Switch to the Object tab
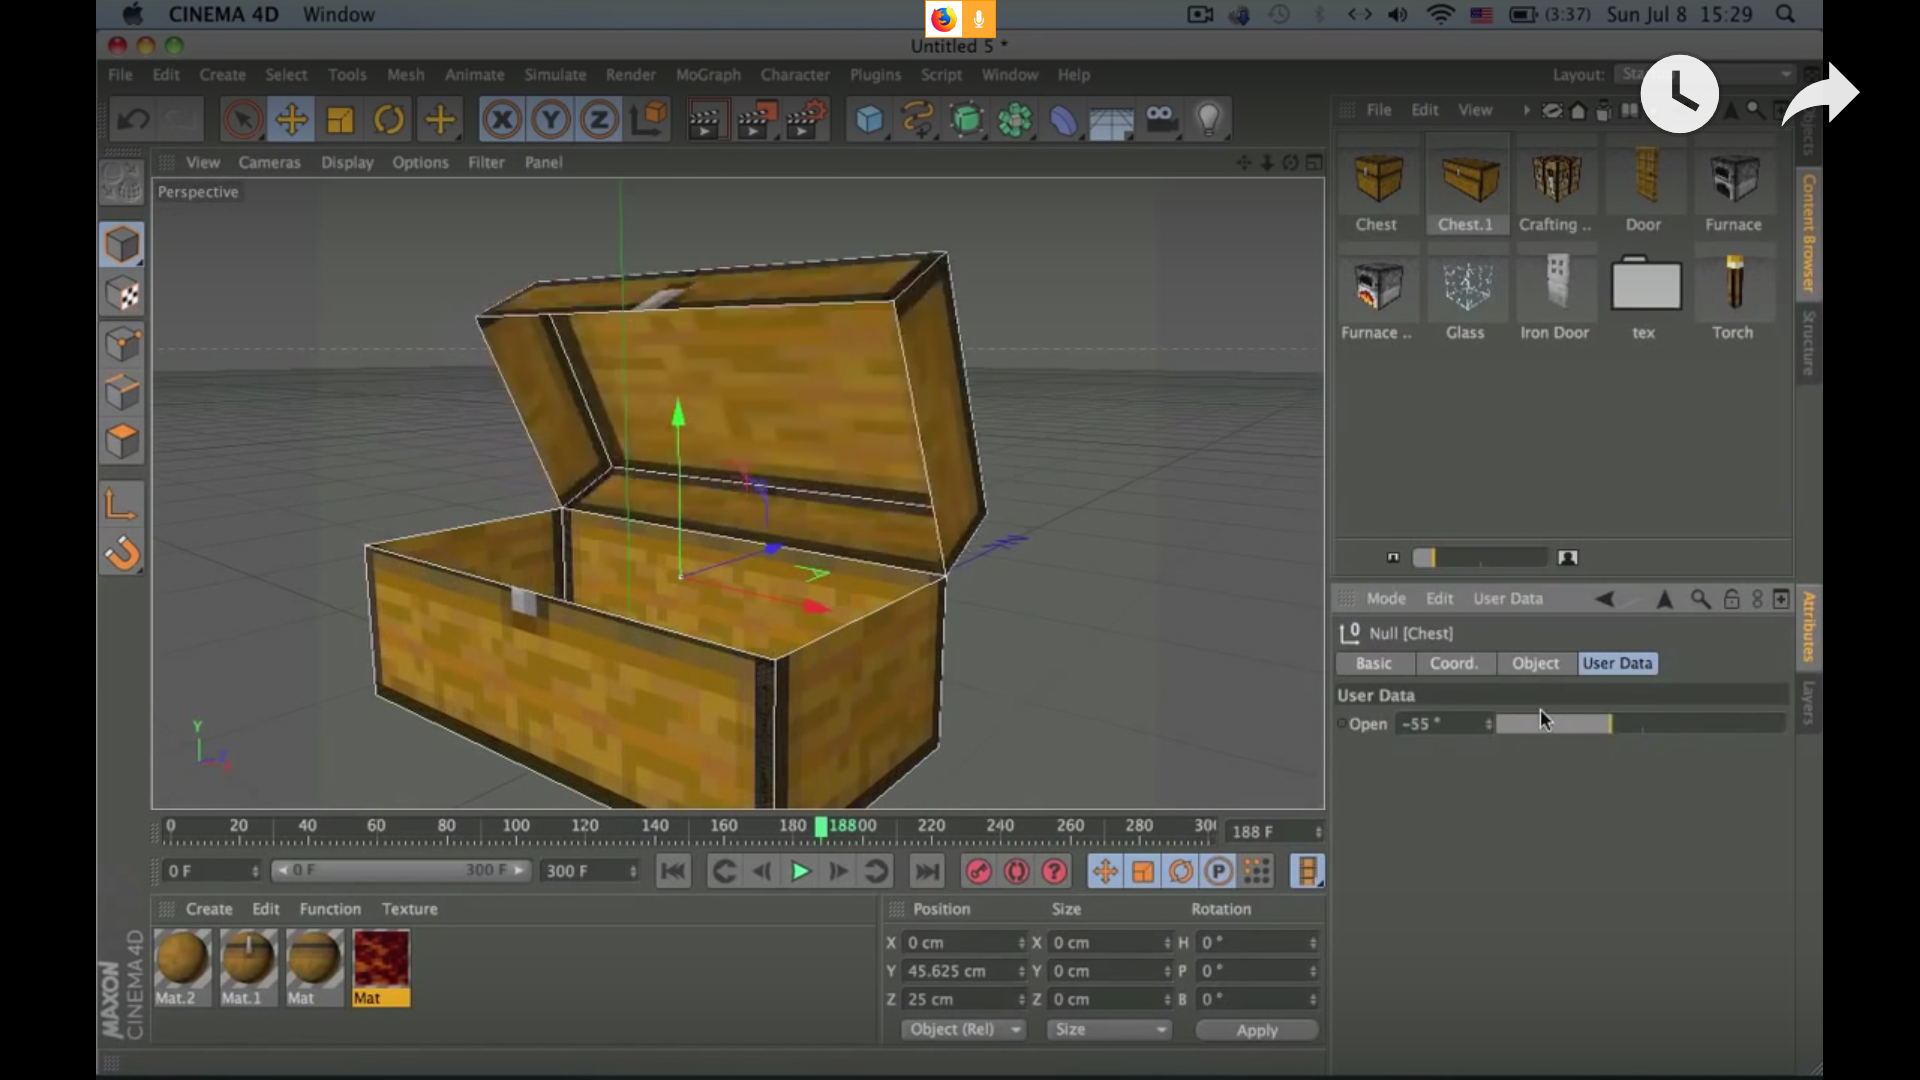Viewport: 1920px width, 1080px height. [1535, 663]
